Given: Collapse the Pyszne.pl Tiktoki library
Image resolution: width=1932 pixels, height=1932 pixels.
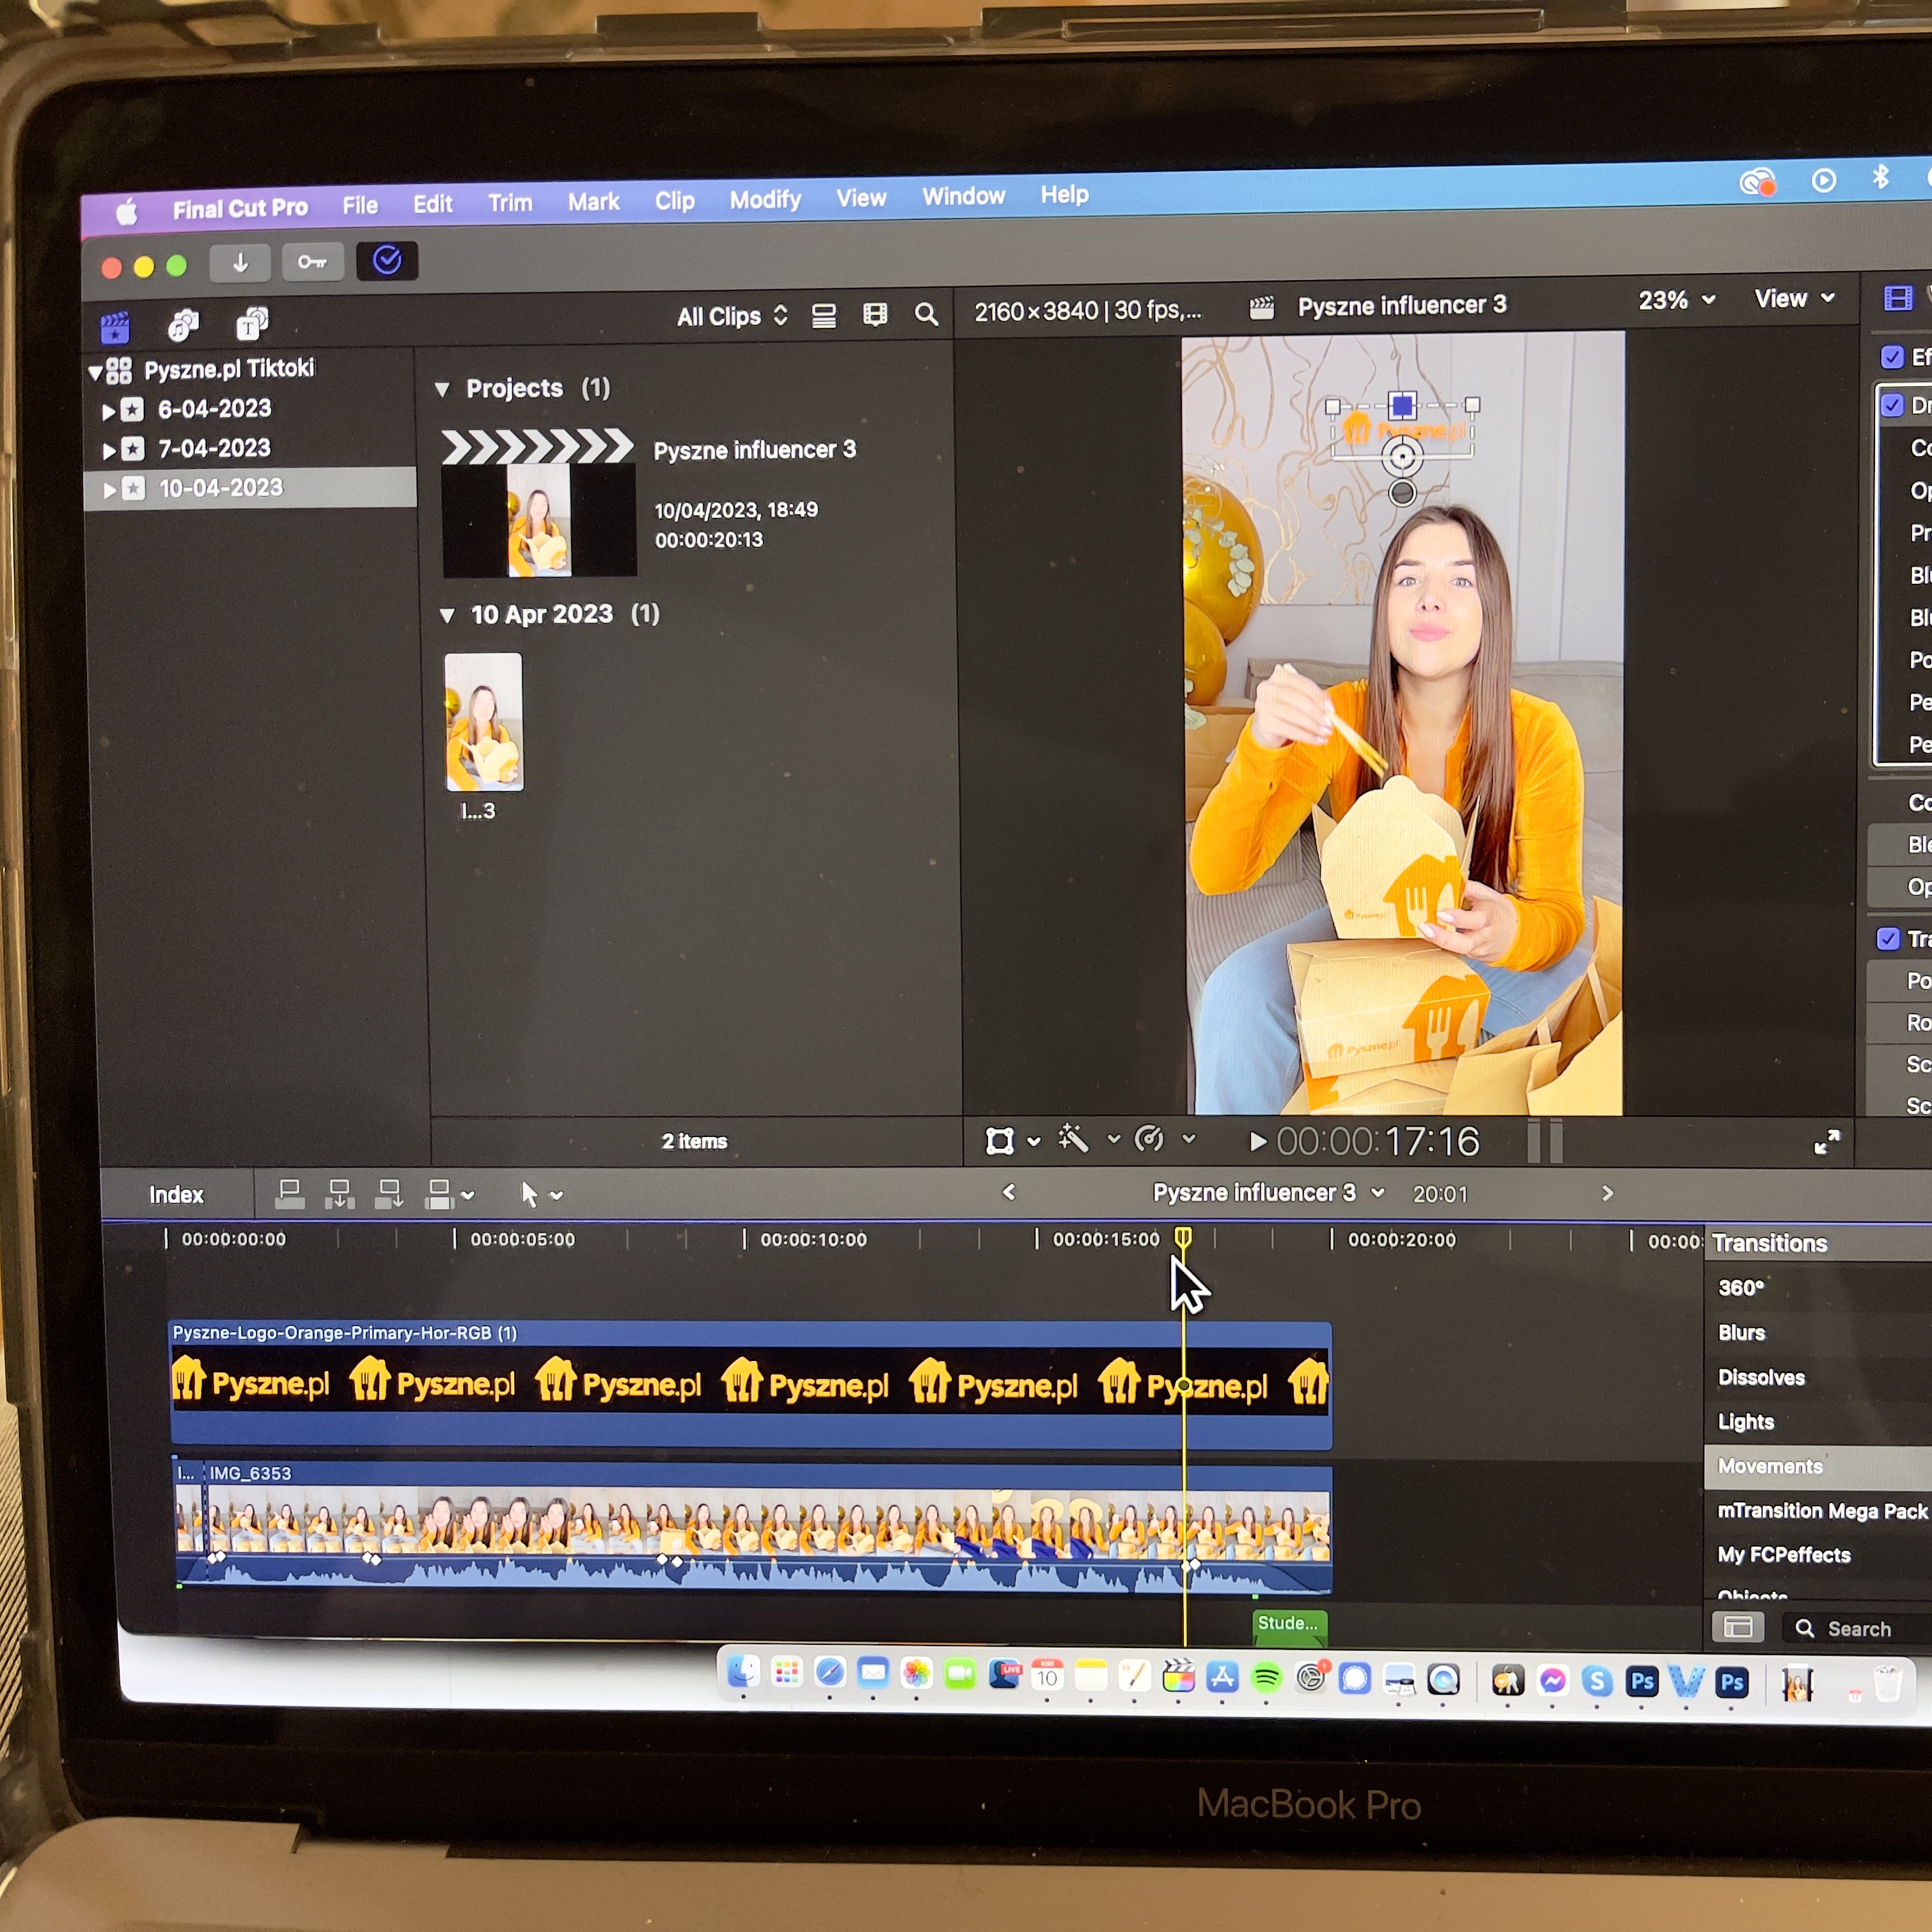Looking at the screenshot, I should 95,373.
